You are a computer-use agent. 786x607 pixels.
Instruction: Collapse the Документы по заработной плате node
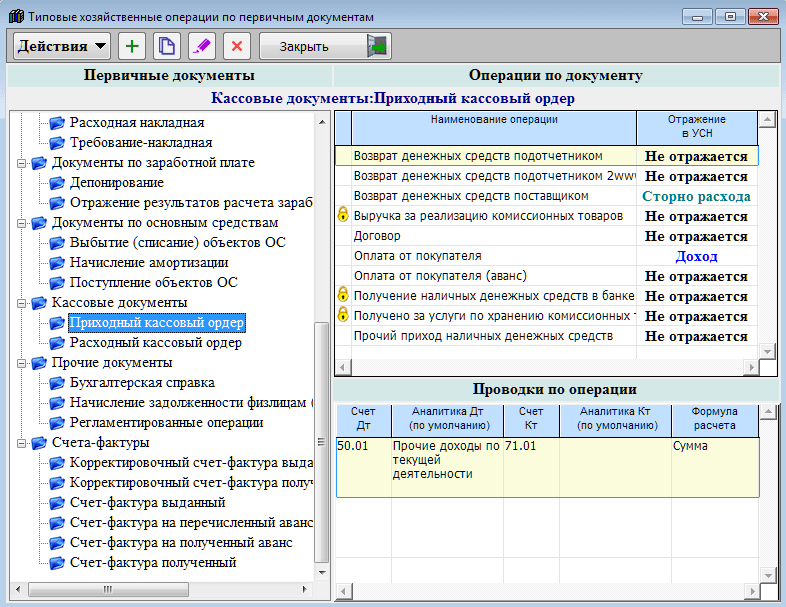click(22, 163)
